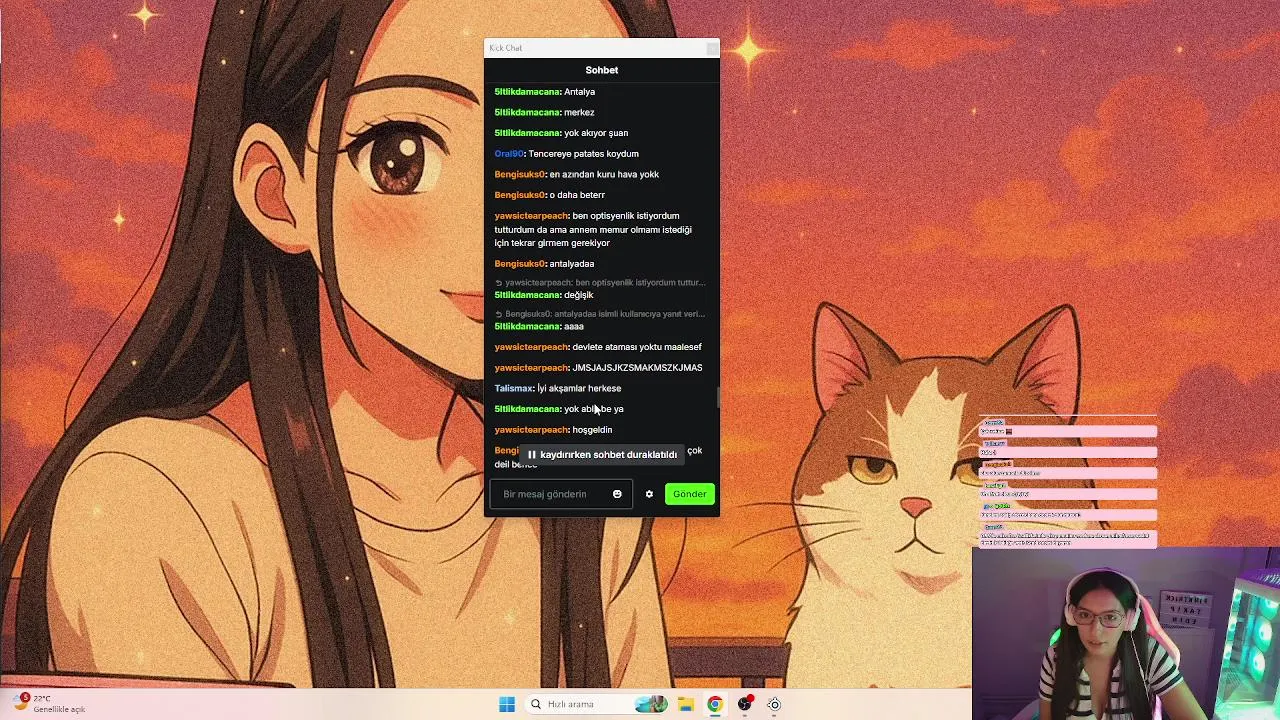The height and width of the screenshot is (720, 1280).
Task: Click username Oral90 in the chat
Action: (x=509, y=154)
